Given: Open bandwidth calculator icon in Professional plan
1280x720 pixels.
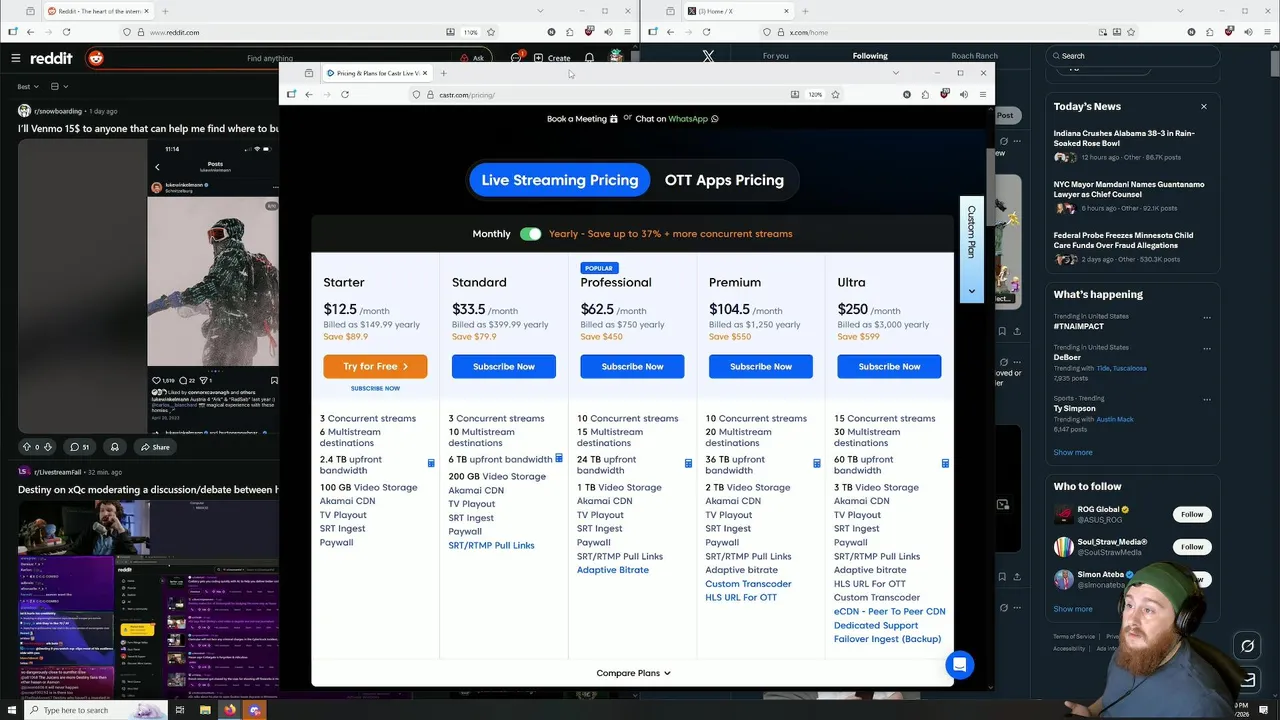Looking at the screenshot, I should (x=688, y=464).
